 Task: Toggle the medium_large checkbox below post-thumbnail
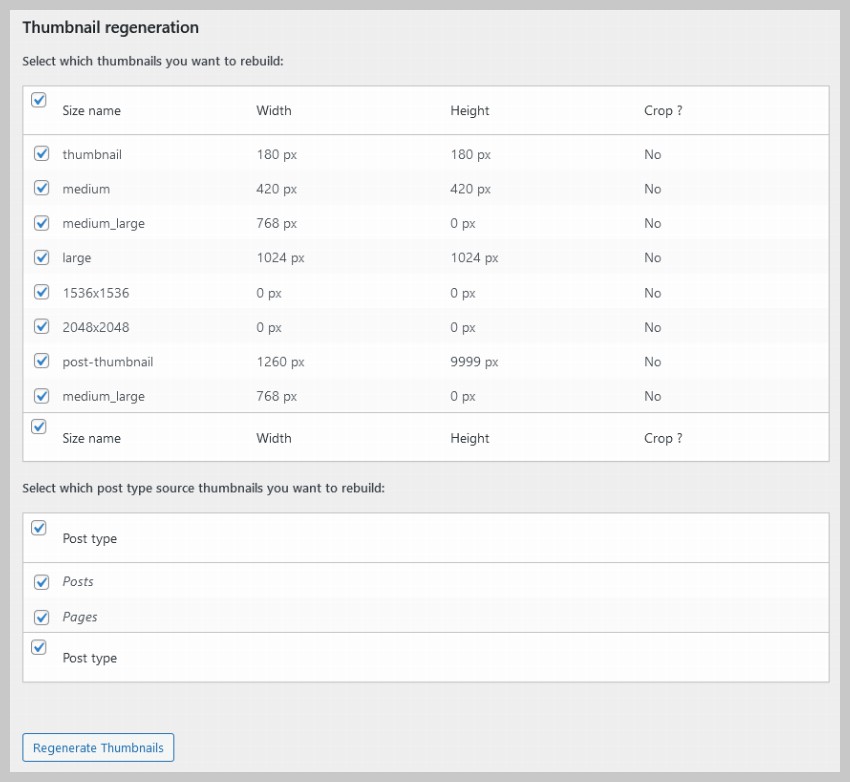click(42, 395)
